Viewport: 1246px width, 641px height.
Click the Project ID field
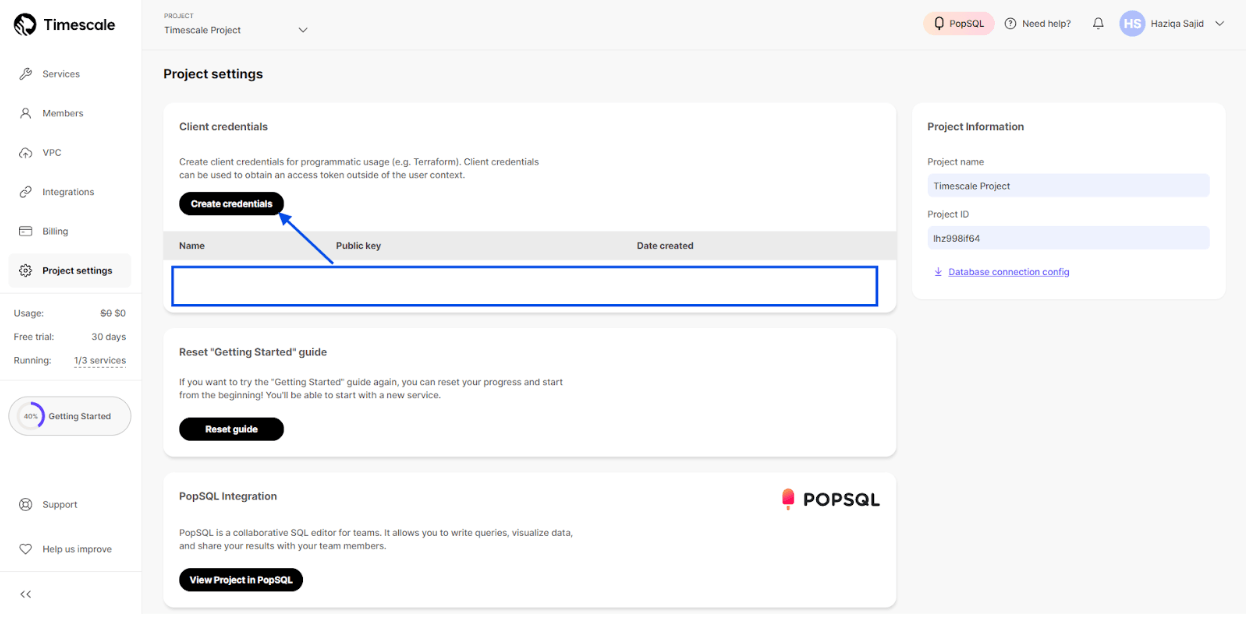click(x=1068, y=238)
